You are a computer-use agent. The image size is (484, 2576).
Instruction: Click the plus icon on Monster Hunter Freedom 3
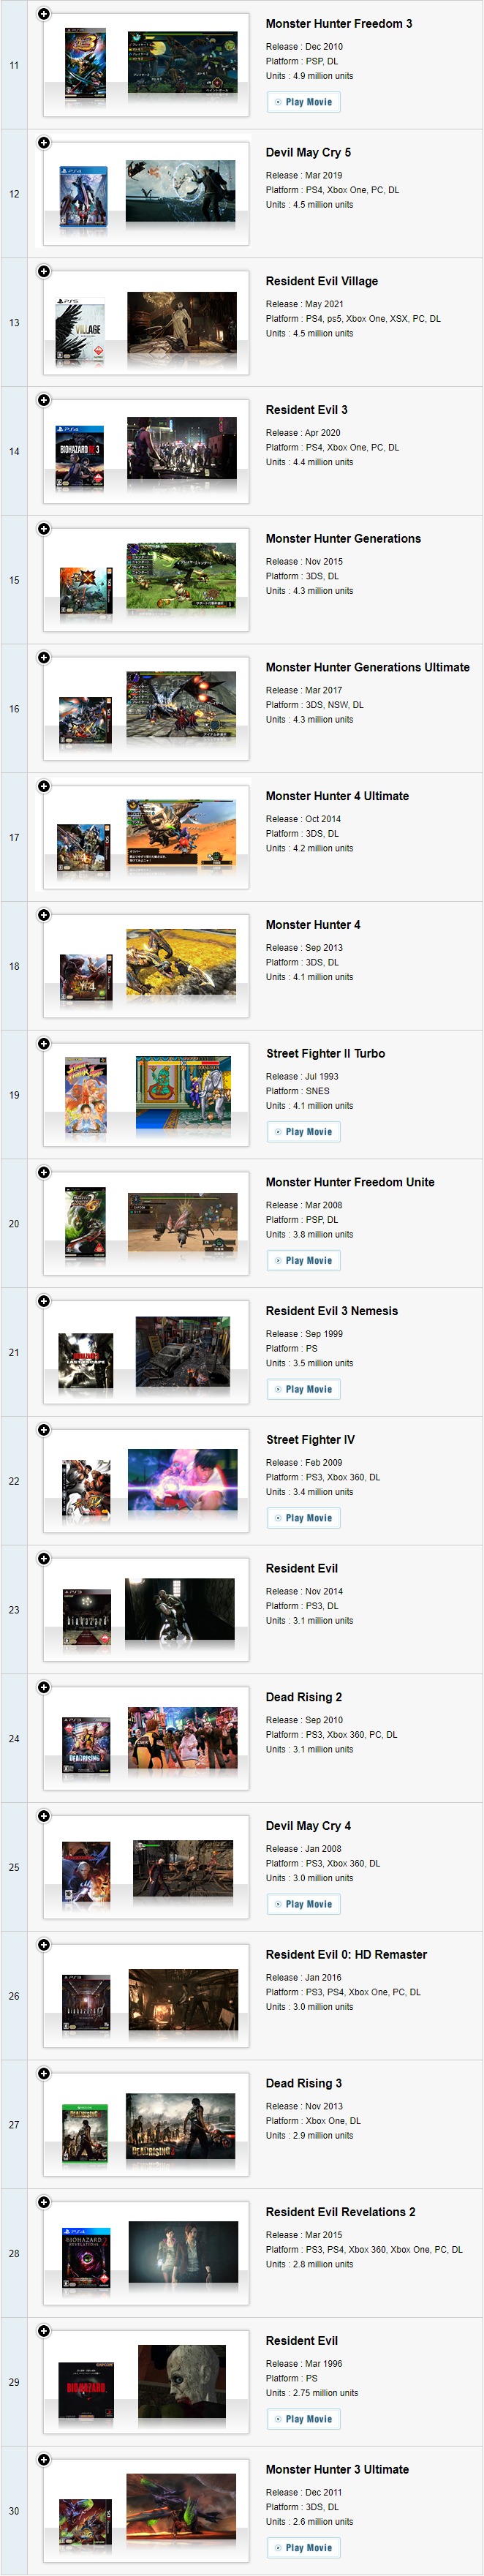(43, 14)
